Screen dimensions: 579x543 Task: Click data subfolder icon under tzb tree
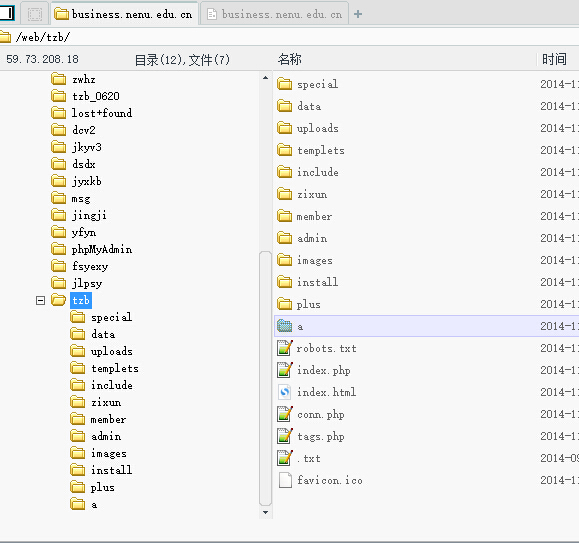pos(78,334)
